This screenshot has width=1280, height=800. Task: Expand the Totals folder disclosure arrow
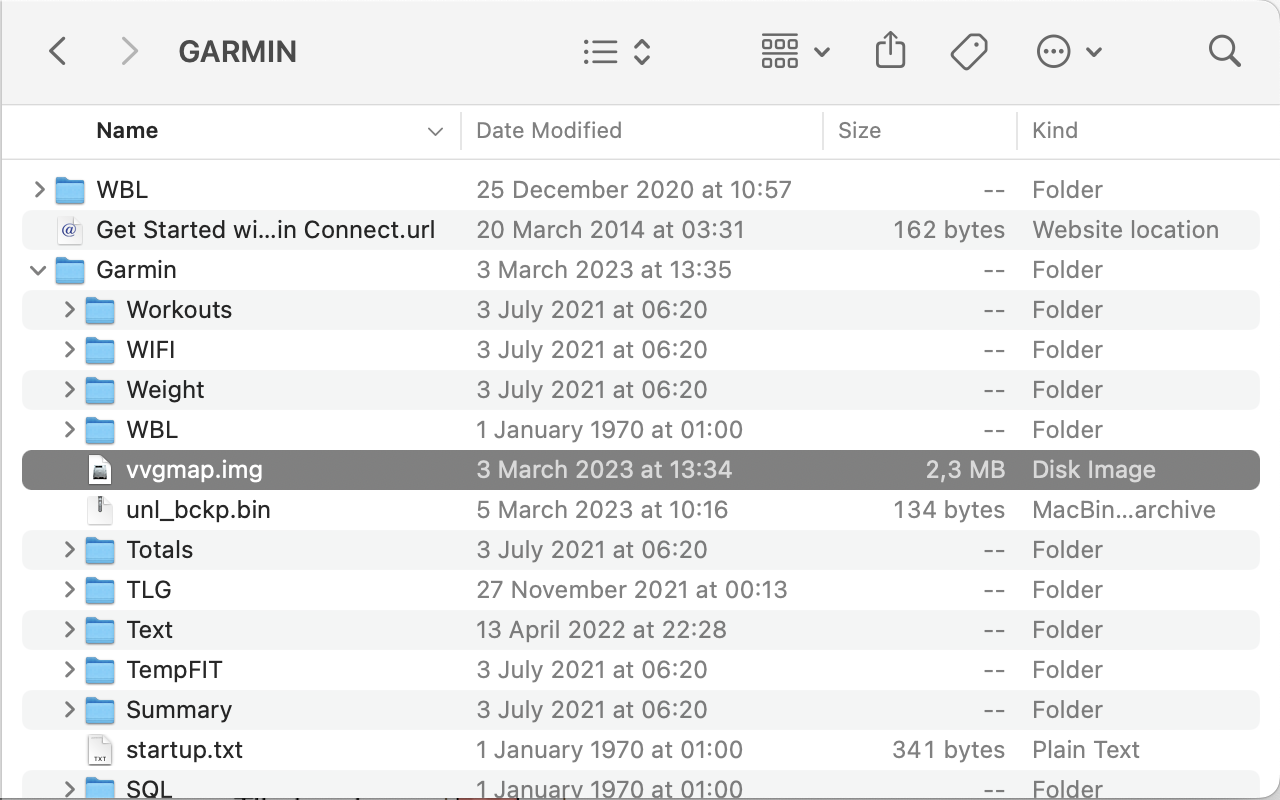pos(69,550)
